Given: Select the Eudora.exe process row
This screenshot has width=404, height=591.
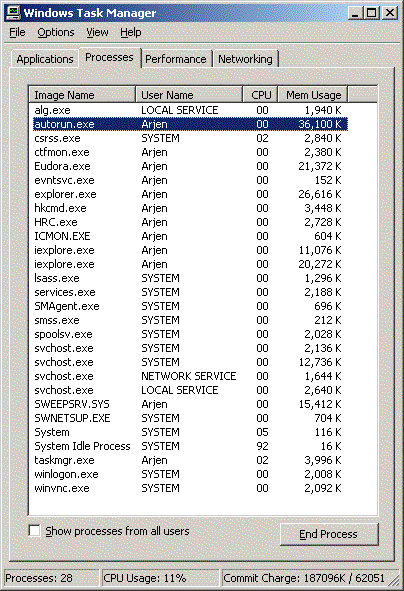Looking at the screenshot, I should (x=190, y=166).
